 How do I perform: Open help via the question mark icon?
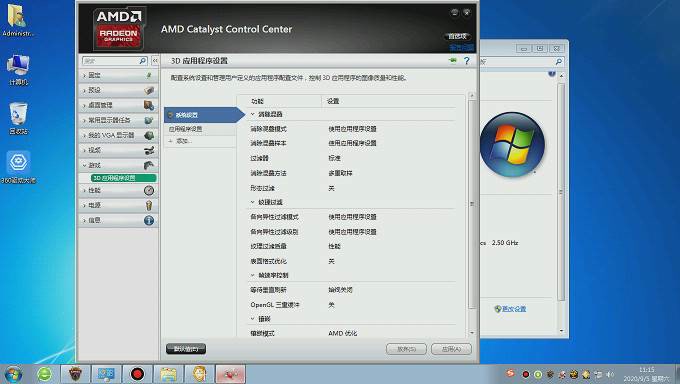pos(467,61)
